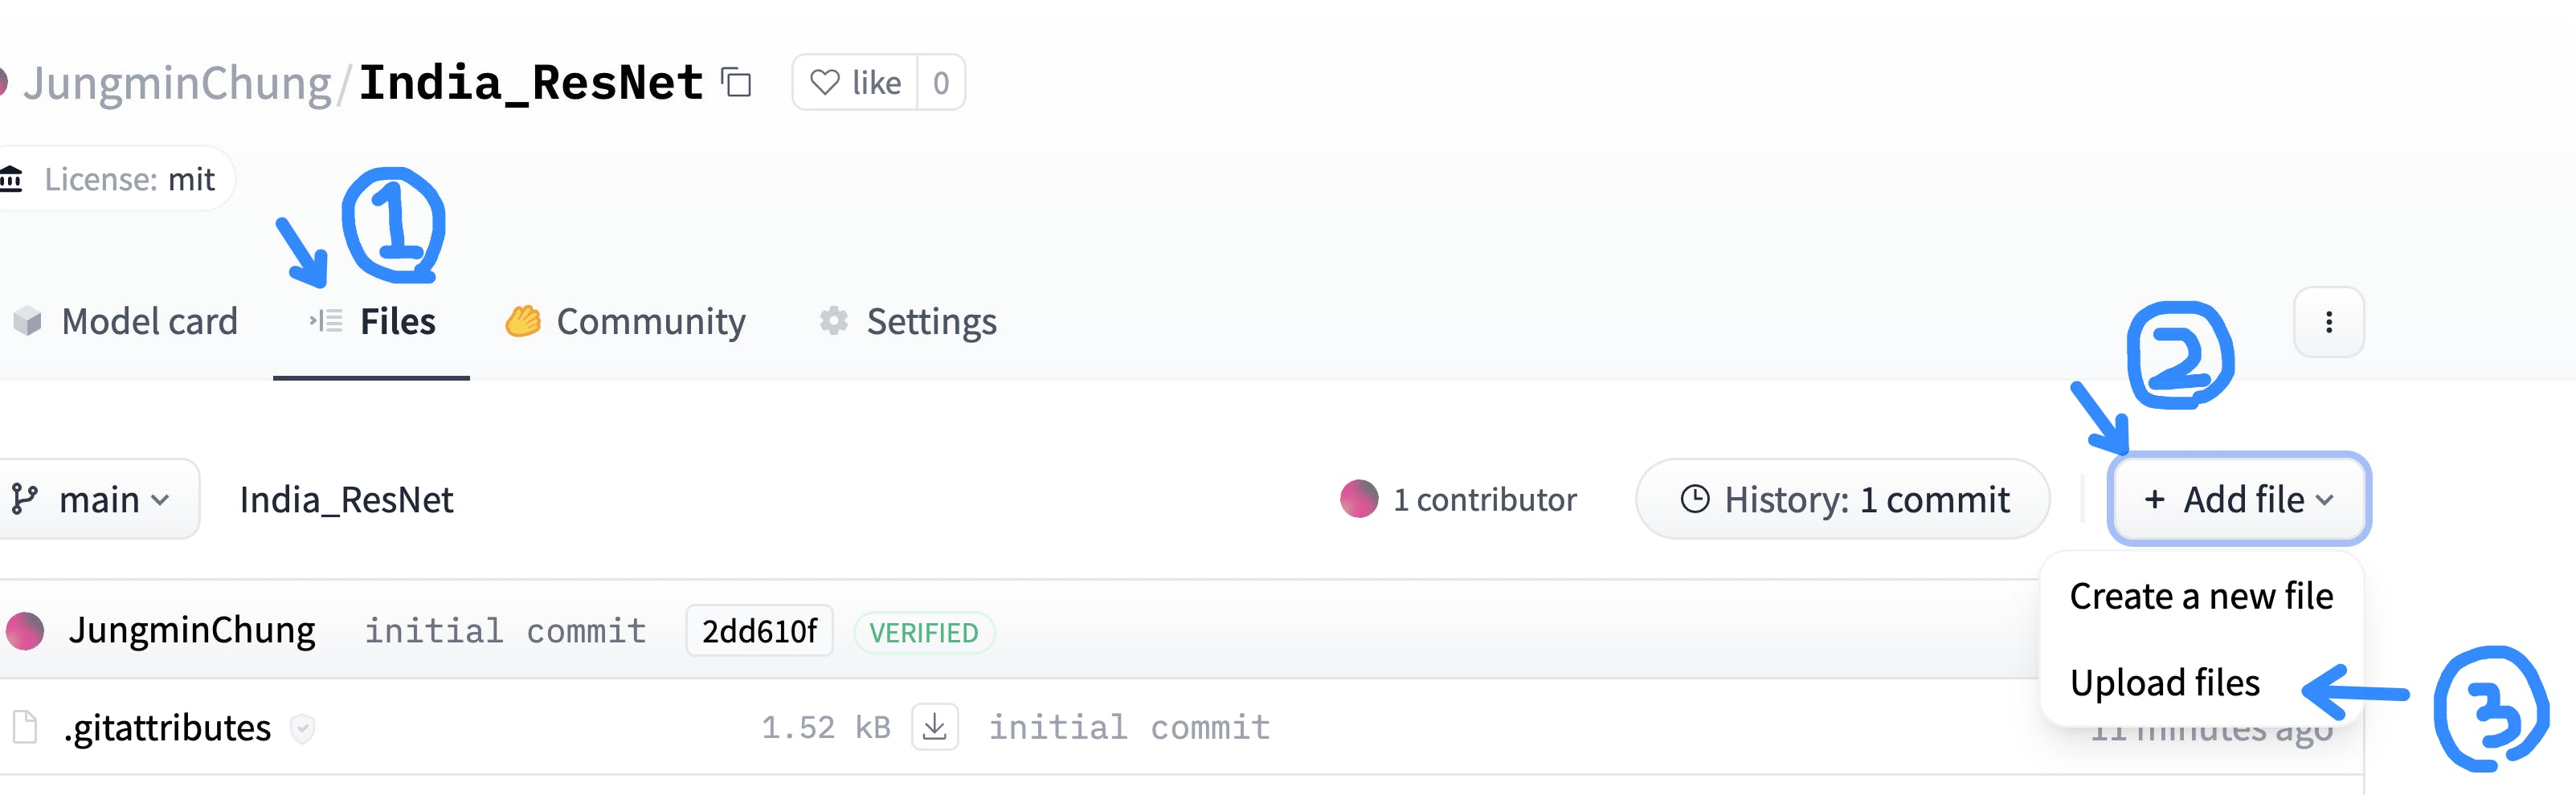Choose Create a new file option
This screenshot has width=2576, height=795.
point(2201,596)
